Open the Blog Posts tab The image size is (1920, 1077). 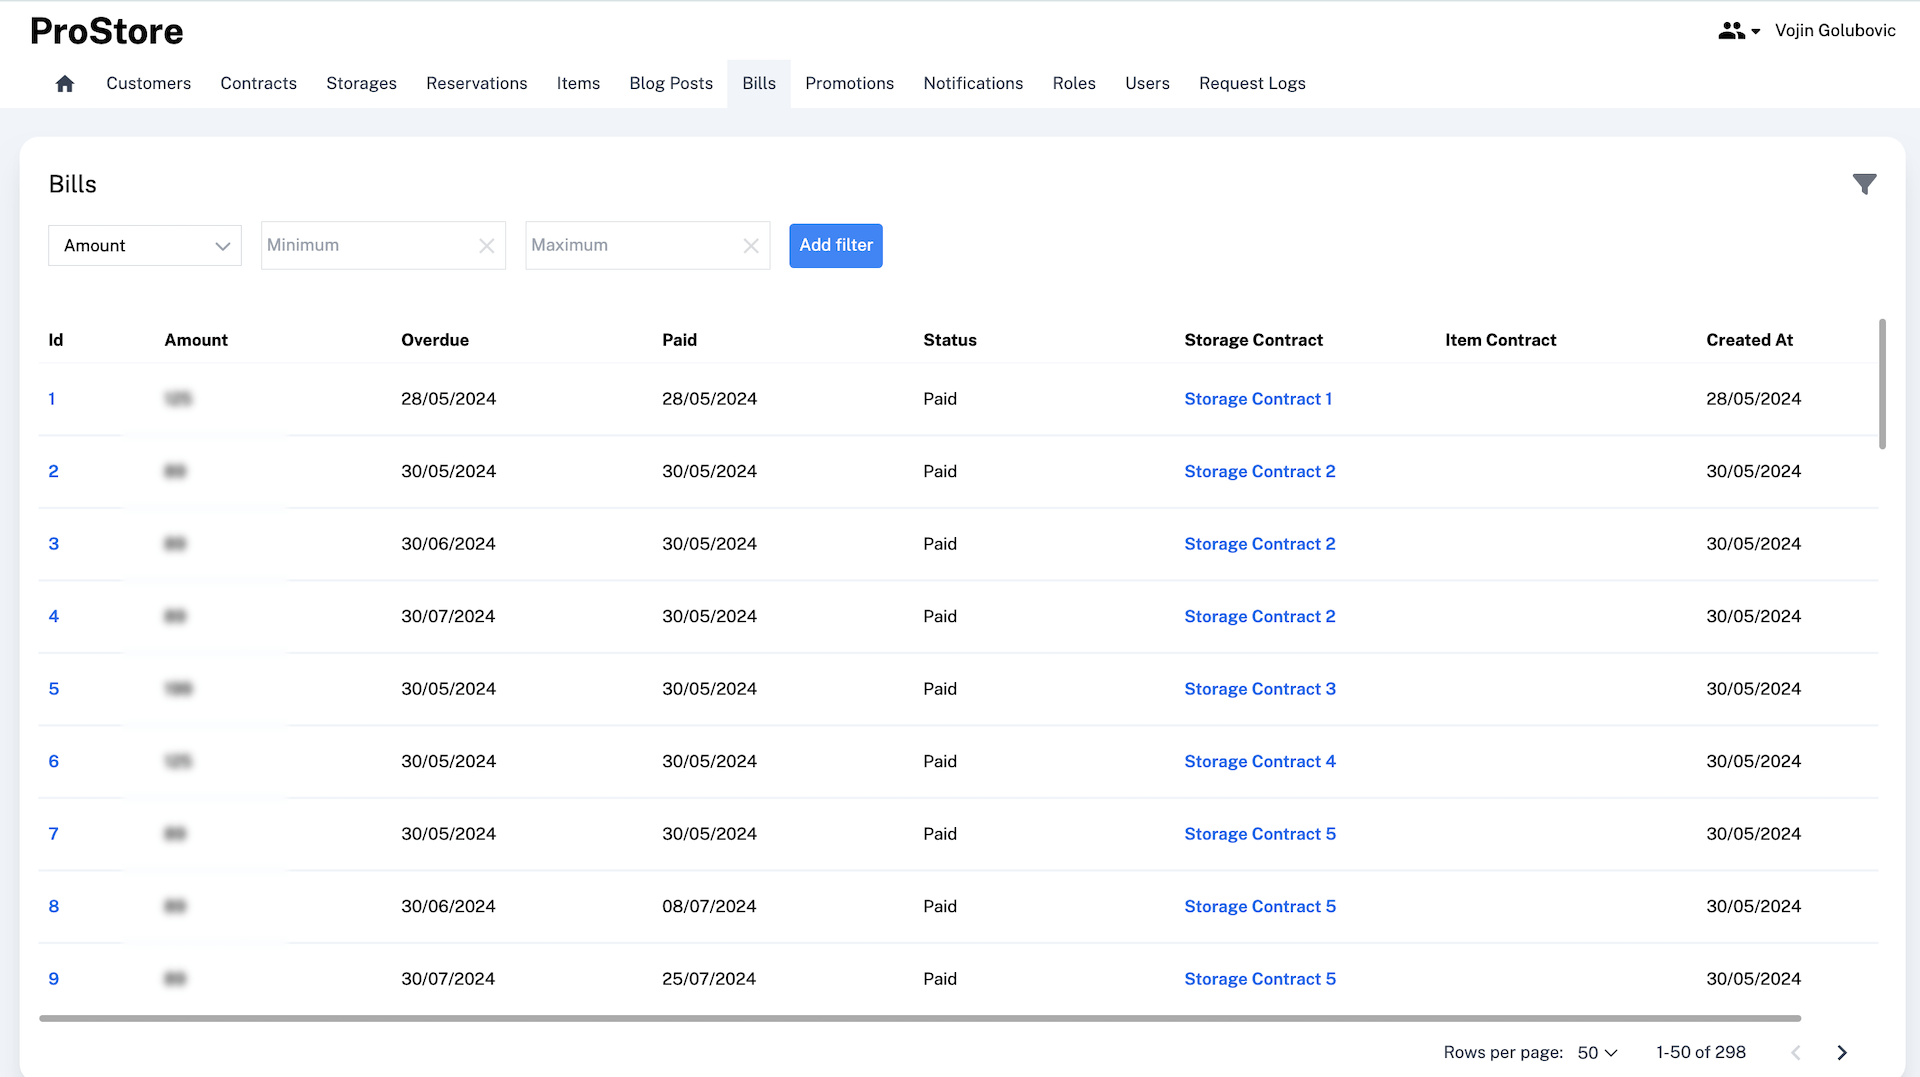[x=671, y=84]
